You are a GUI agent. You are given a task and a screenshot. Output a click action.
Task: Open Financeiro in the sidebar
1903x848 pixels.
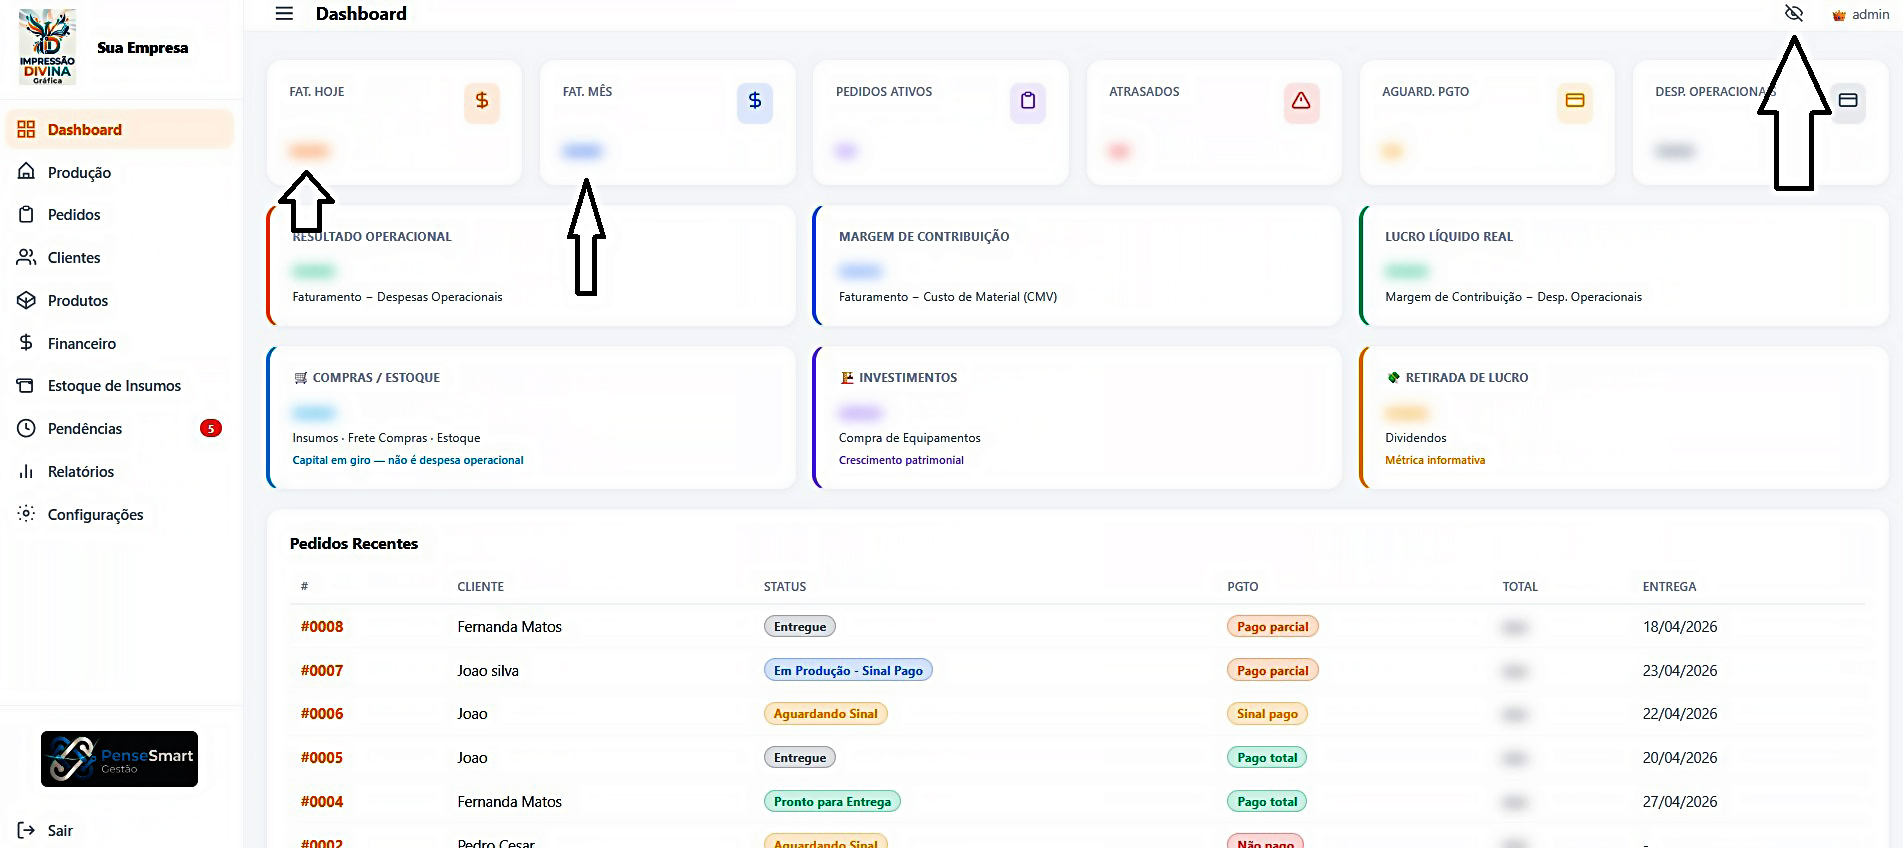pyautogui.click(x=120, y=343)
